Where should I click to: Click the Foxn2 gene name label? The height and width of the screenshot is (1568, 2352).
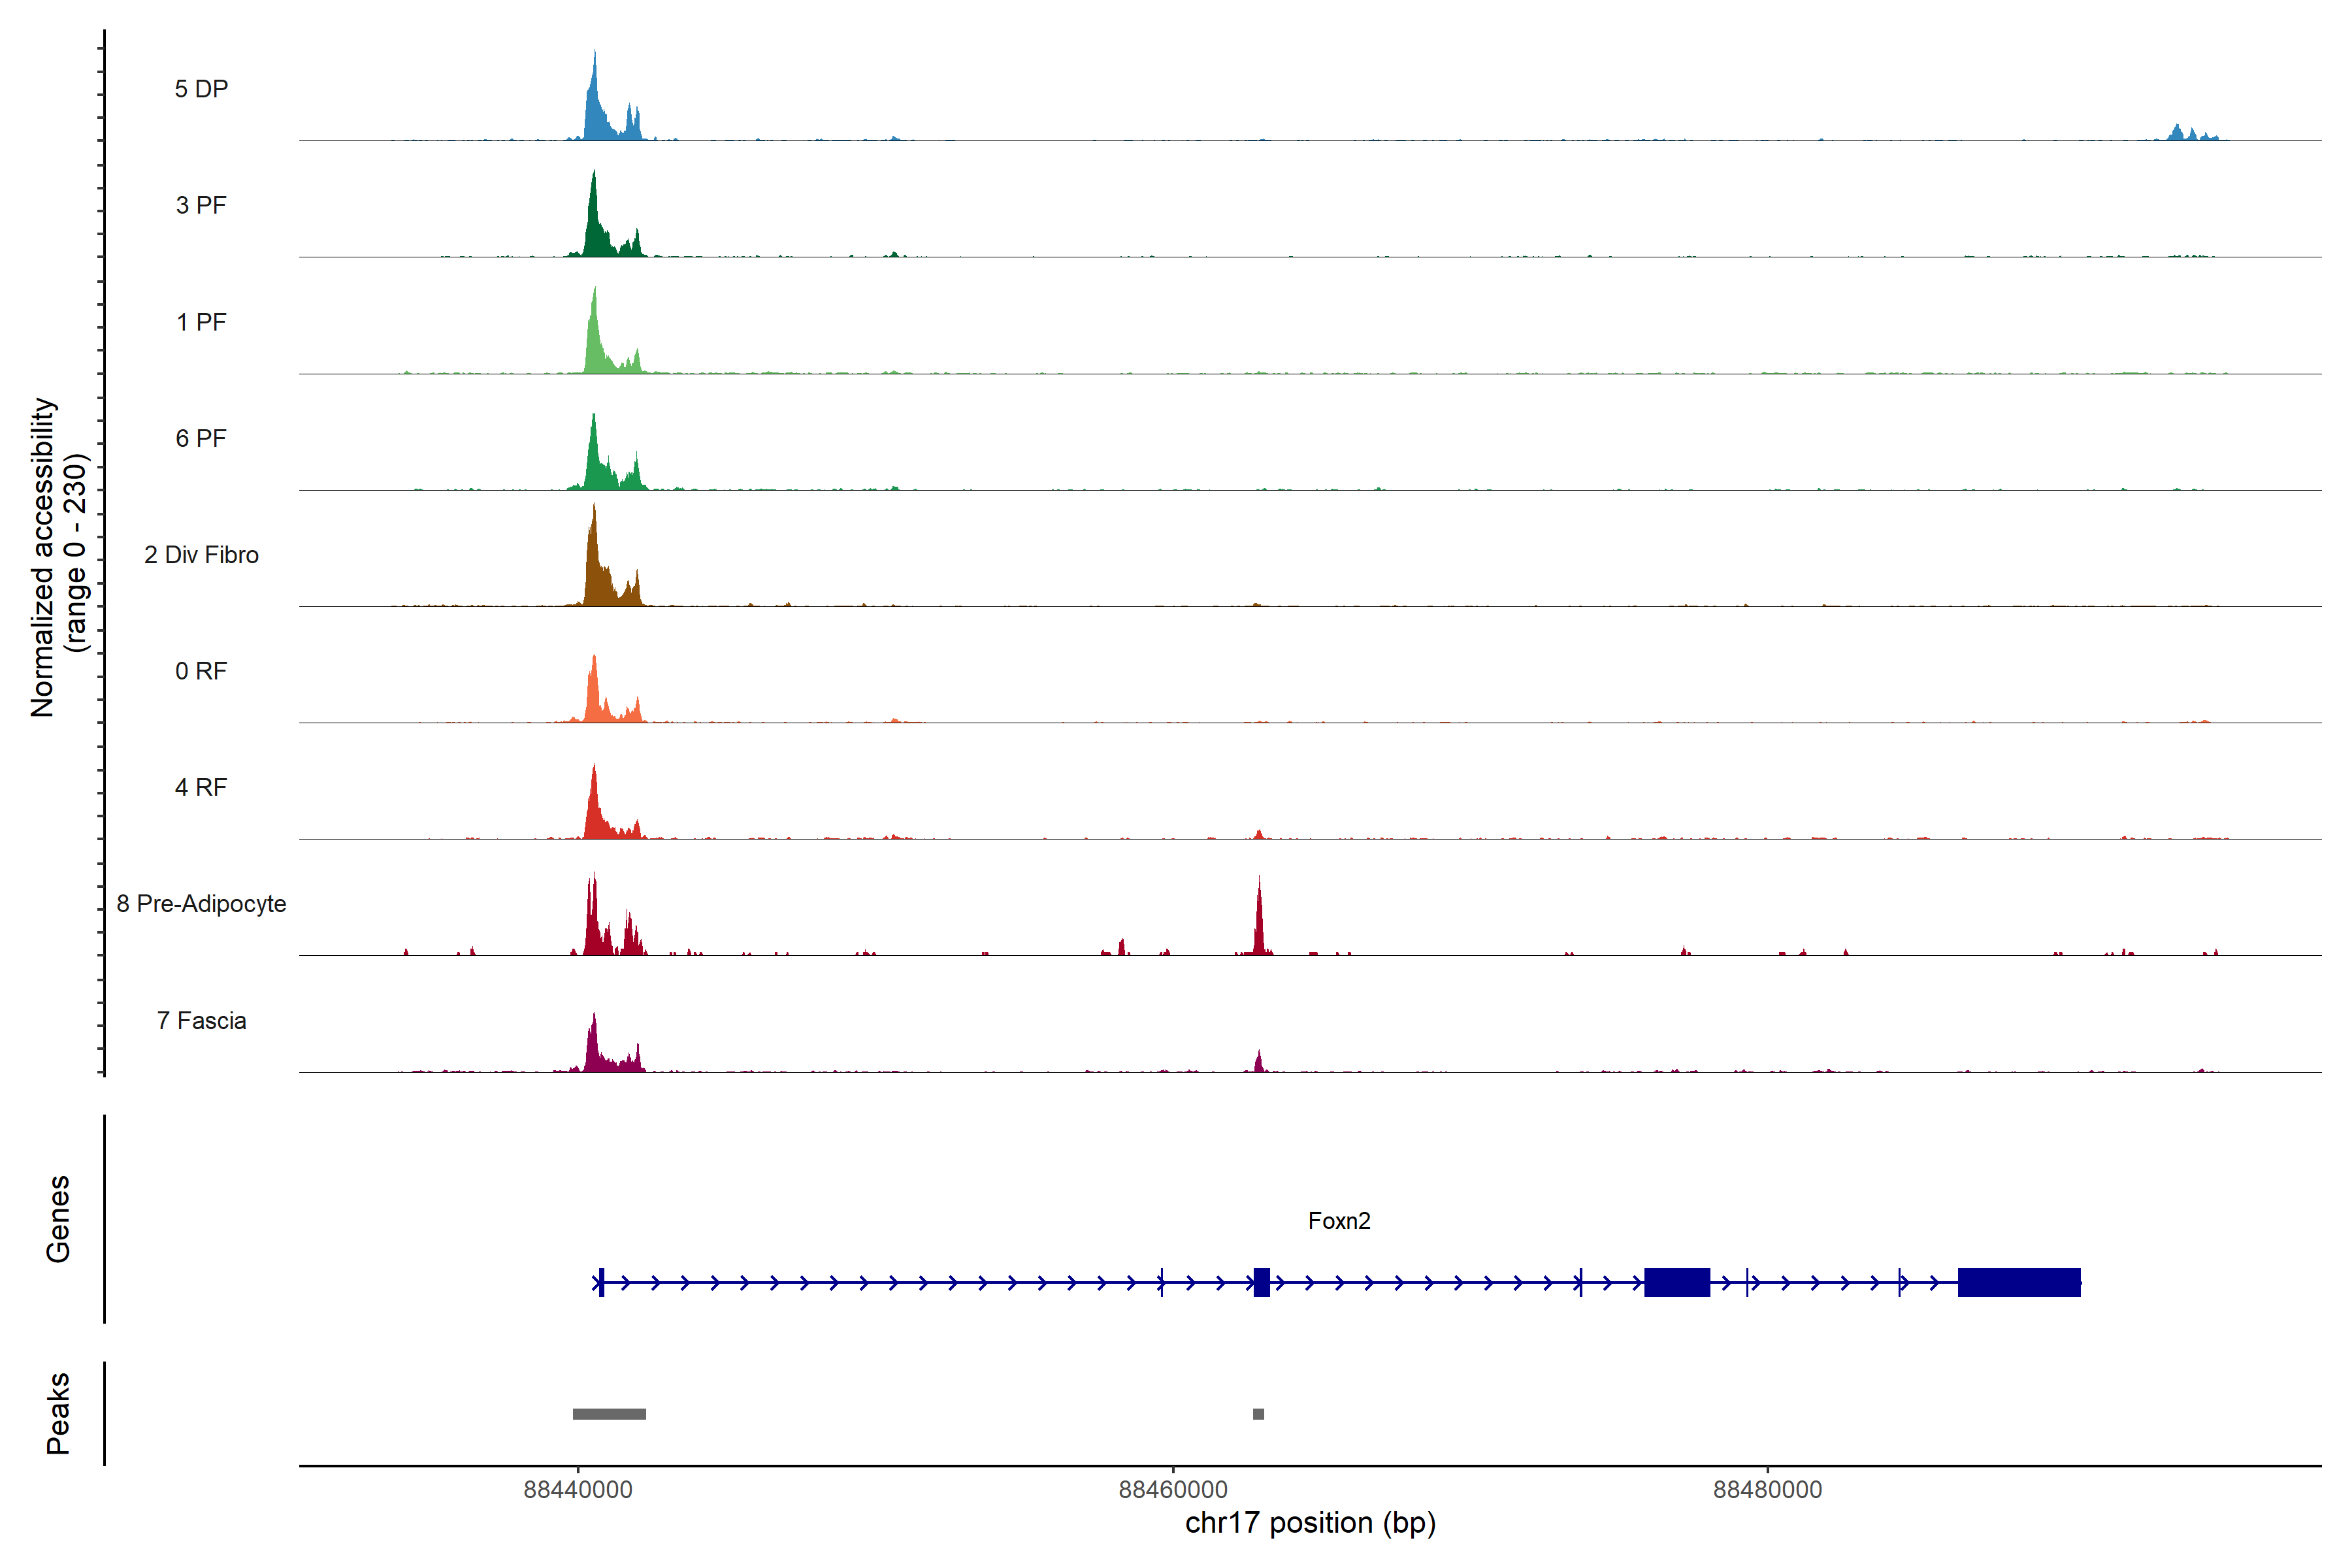[x=1339, y=1221]
